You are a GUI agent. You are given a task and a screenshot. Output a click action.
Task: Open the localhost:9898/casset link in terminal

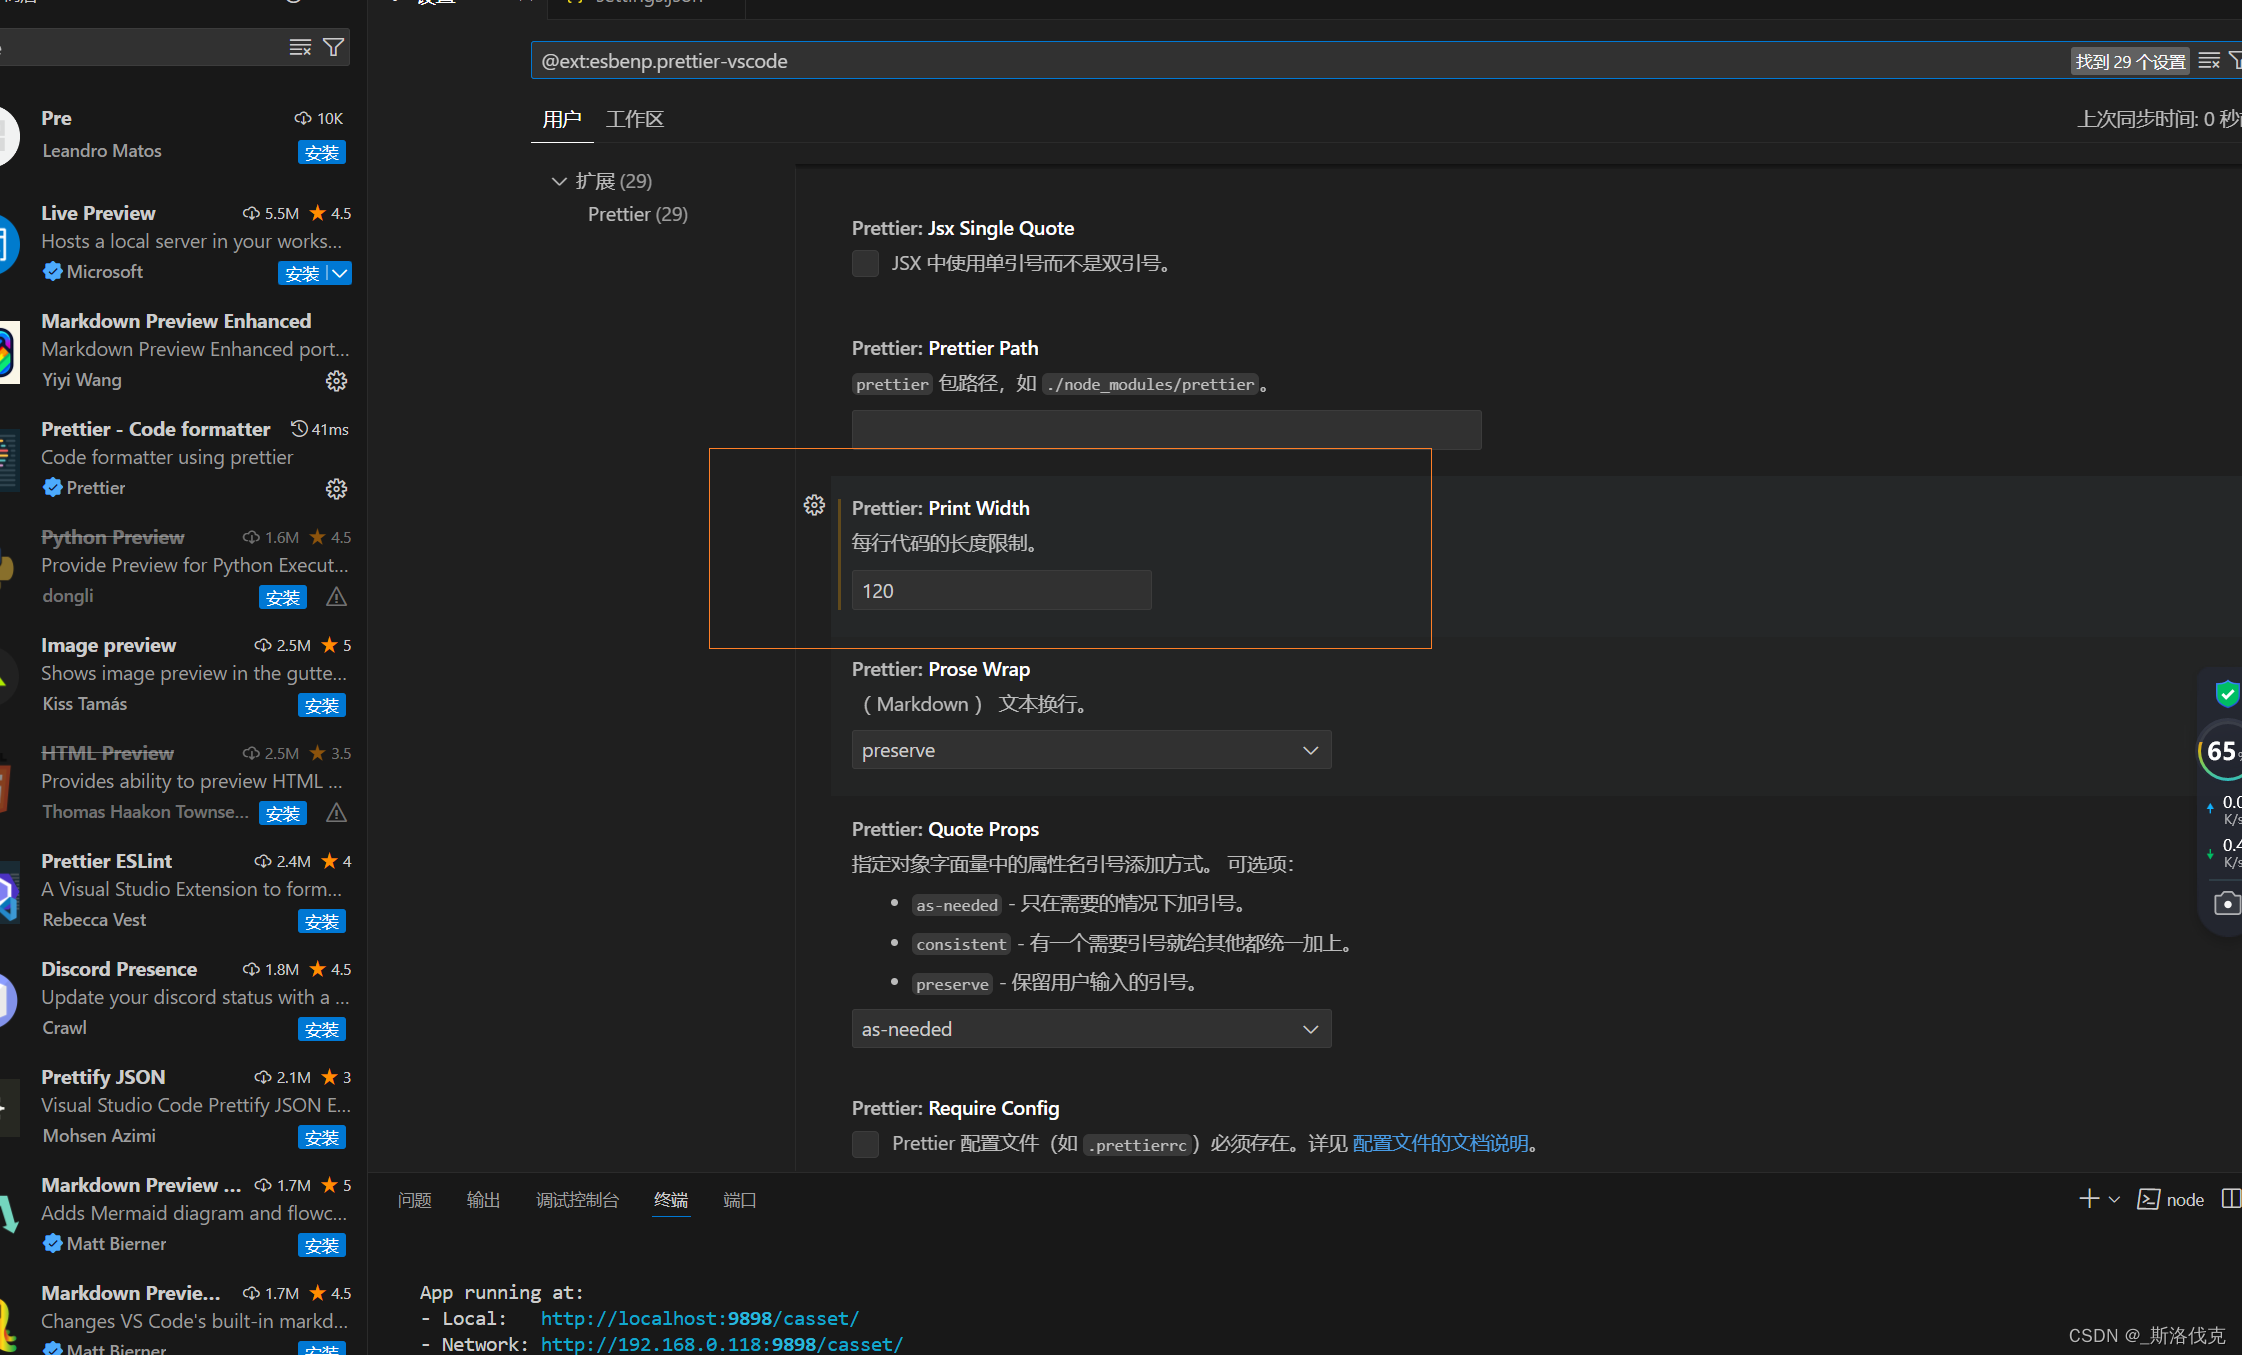pyautogui.click(x=700, y=1318)
